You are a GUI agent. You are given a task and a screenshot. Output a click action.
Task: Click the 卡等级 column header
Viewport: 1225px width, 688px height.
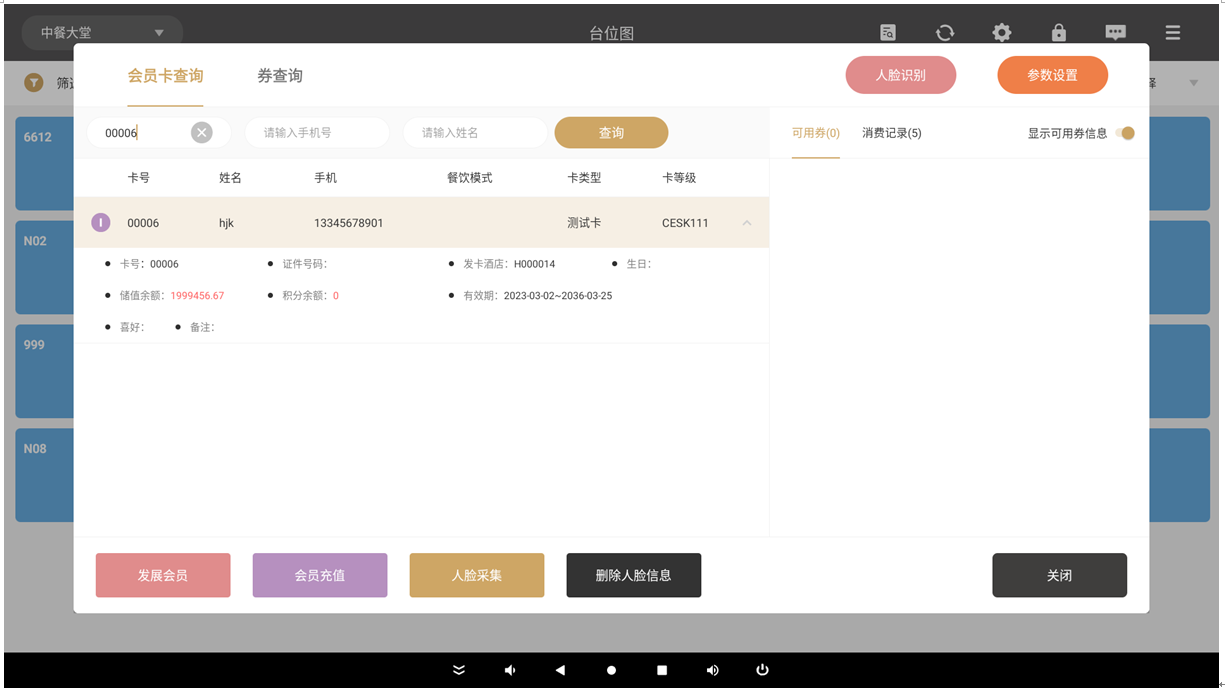(679, 178)
